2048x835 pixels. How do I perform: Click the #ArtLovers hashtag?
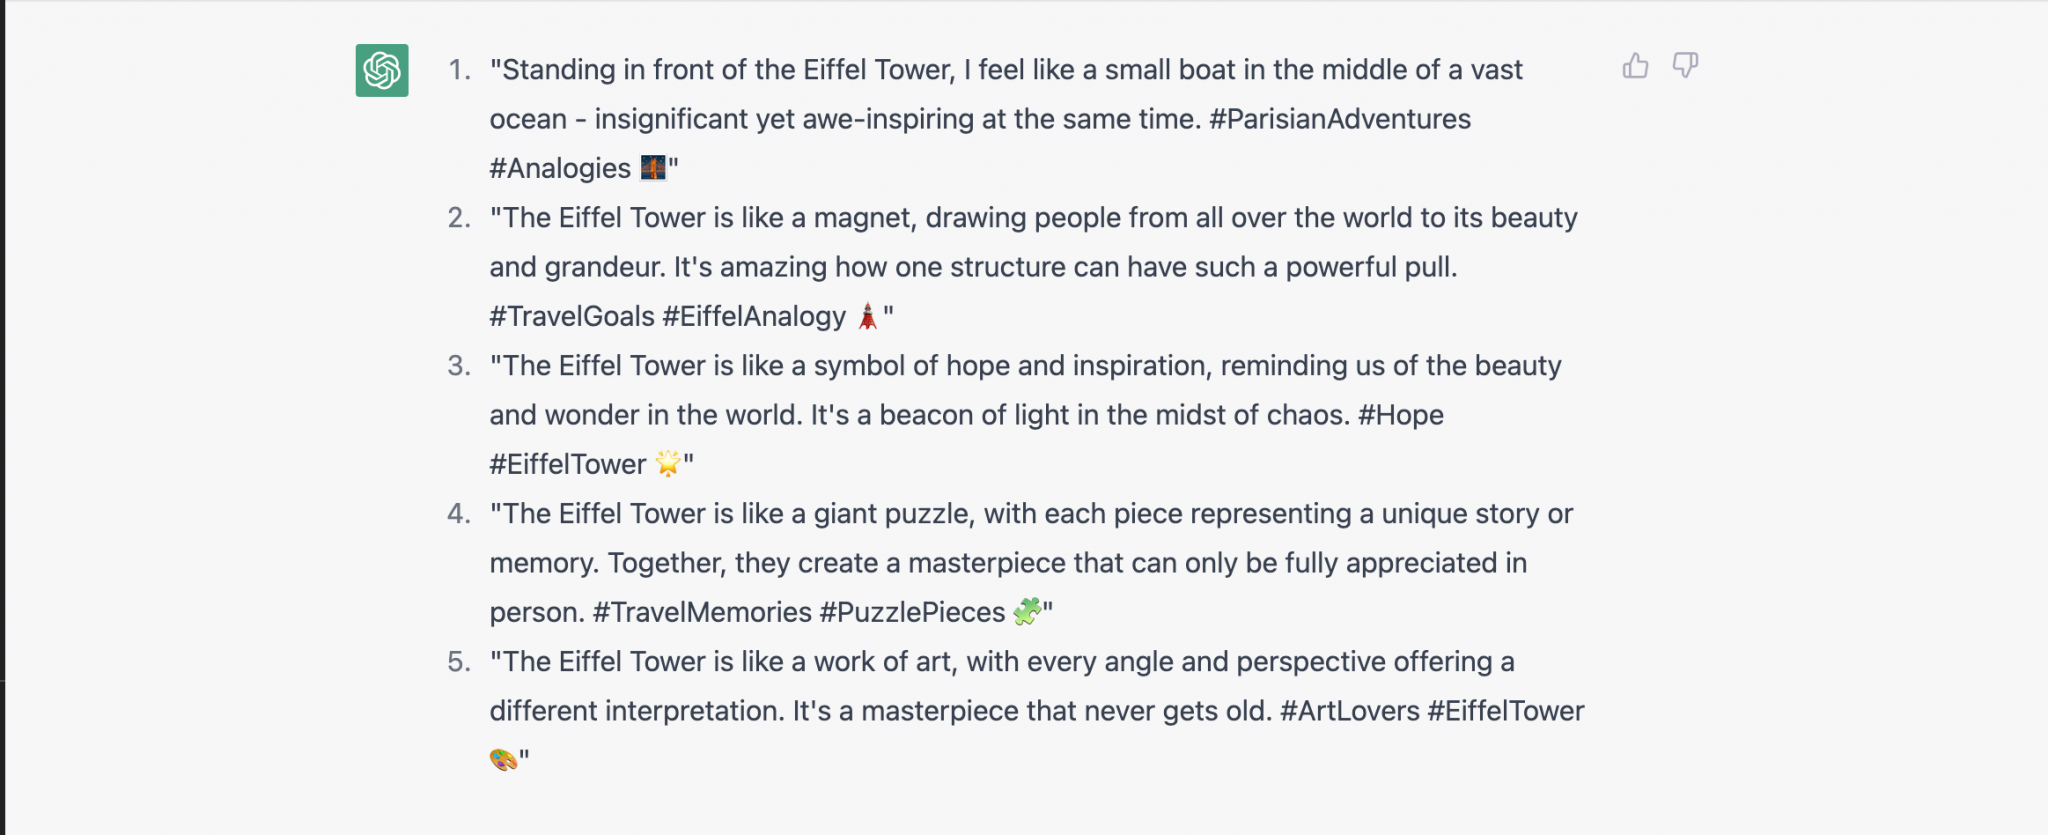(x=1349, y=711)
